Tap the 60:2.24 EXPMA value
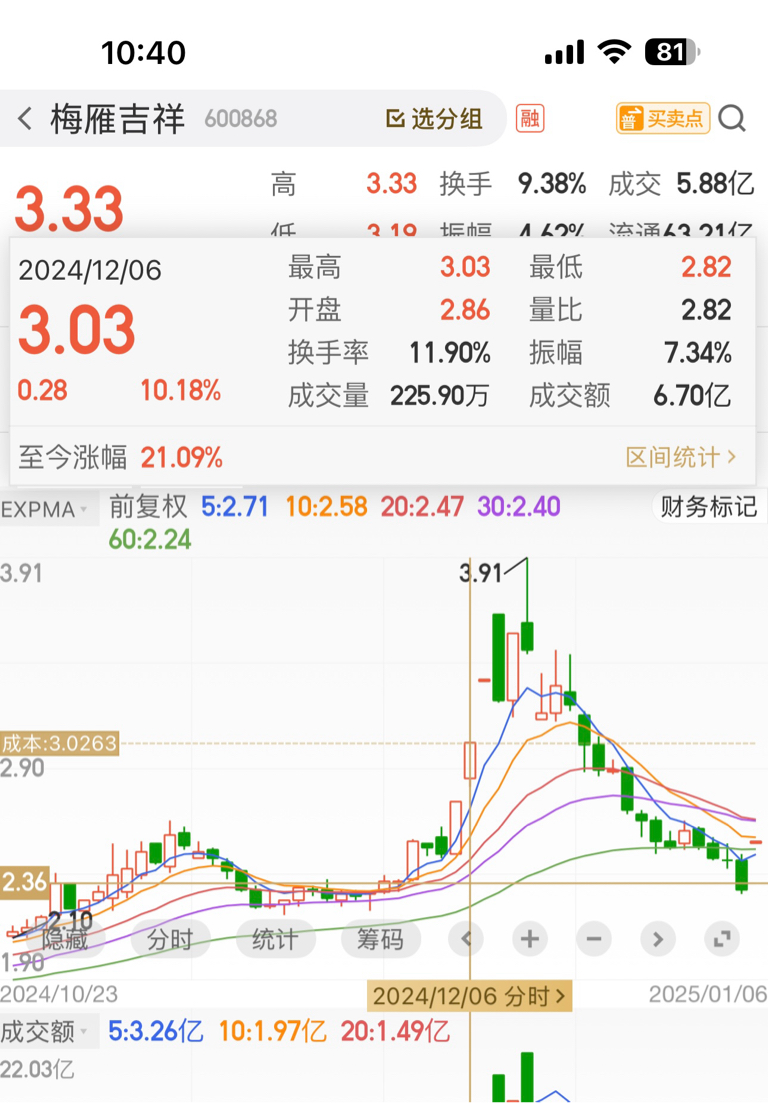 click(x=150, y=540)
